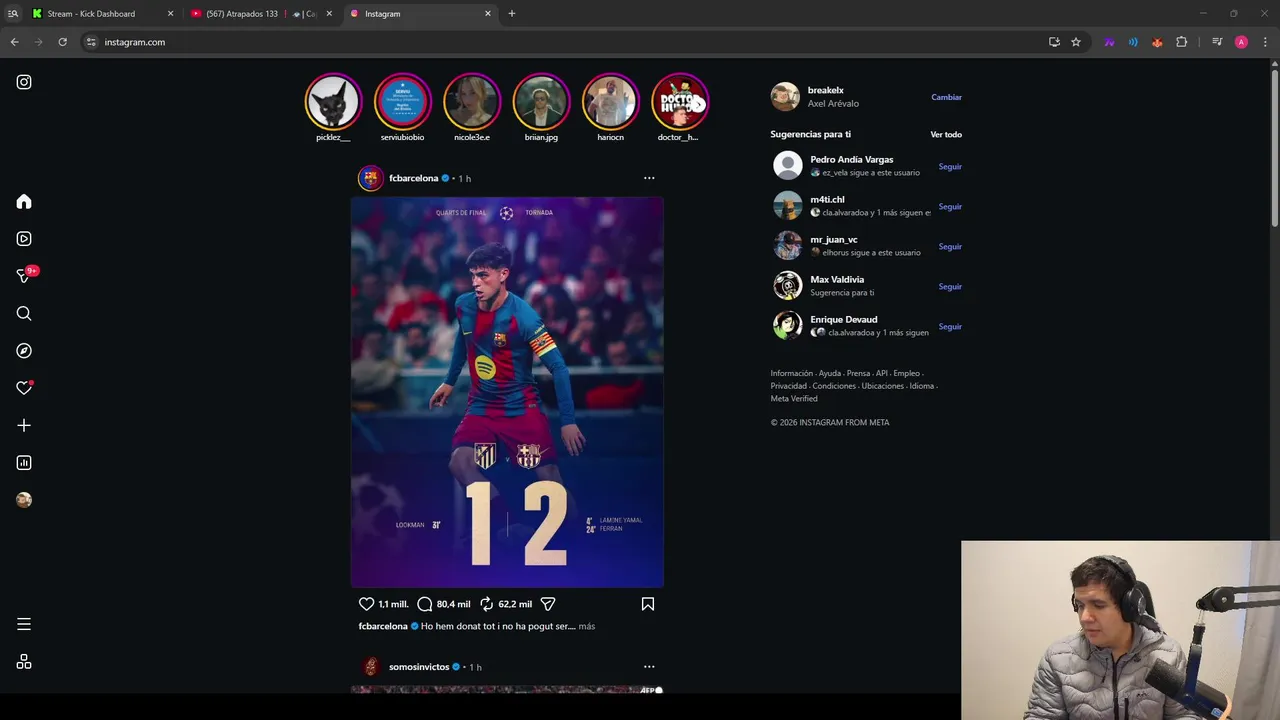Open Información footer link

792,373
